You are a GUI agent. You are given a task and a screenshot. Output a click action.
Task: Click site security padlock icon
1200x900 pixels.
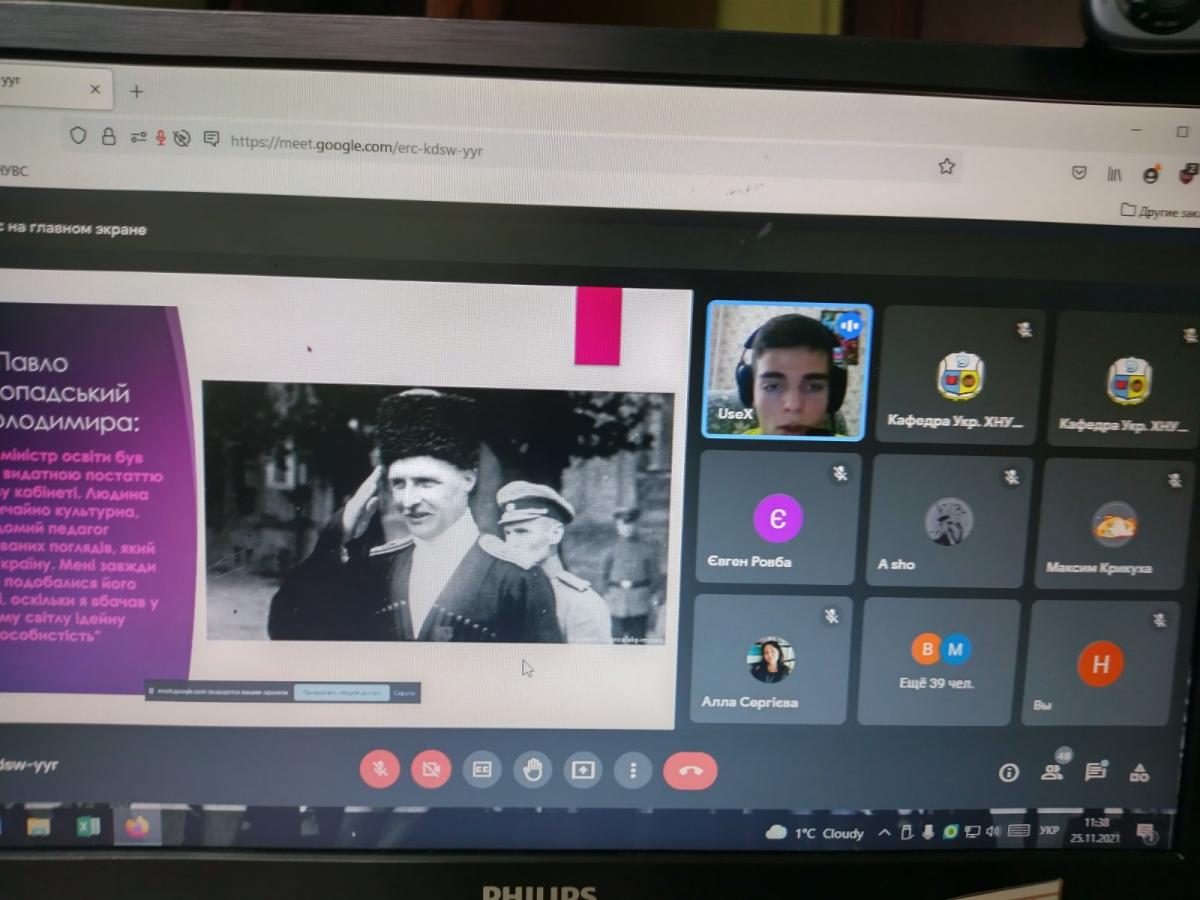[x=109, y=137]
